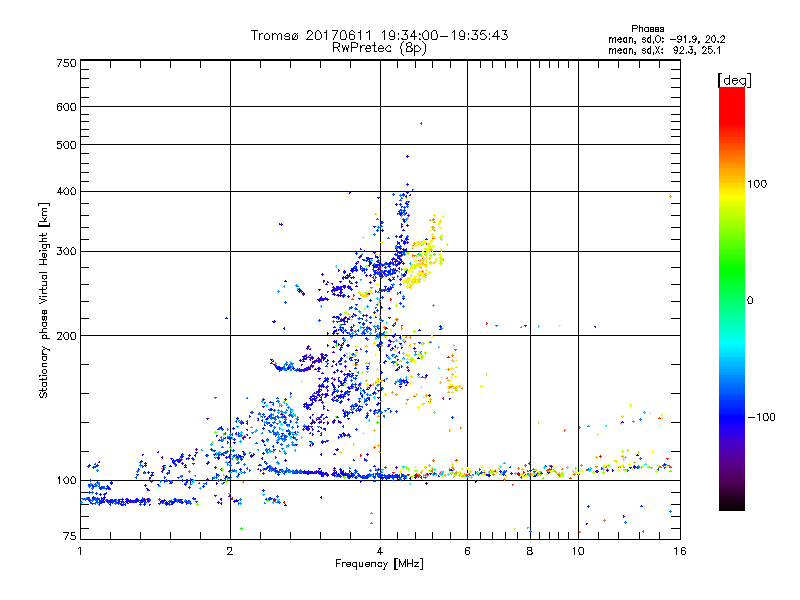Screen dimensions: 800x600
Task: Click the '200' y-axis tick label
Action: [66, 336]
